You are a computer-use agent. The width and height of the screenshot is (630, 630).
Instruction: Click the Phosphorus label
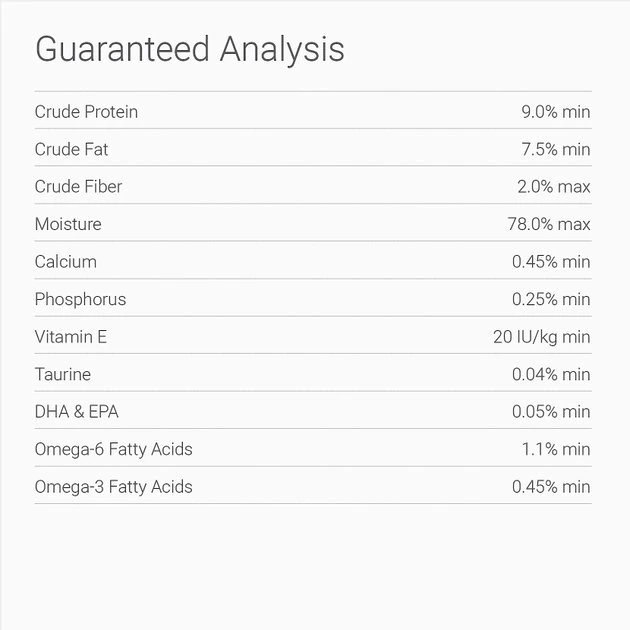[x=80, y=299]
